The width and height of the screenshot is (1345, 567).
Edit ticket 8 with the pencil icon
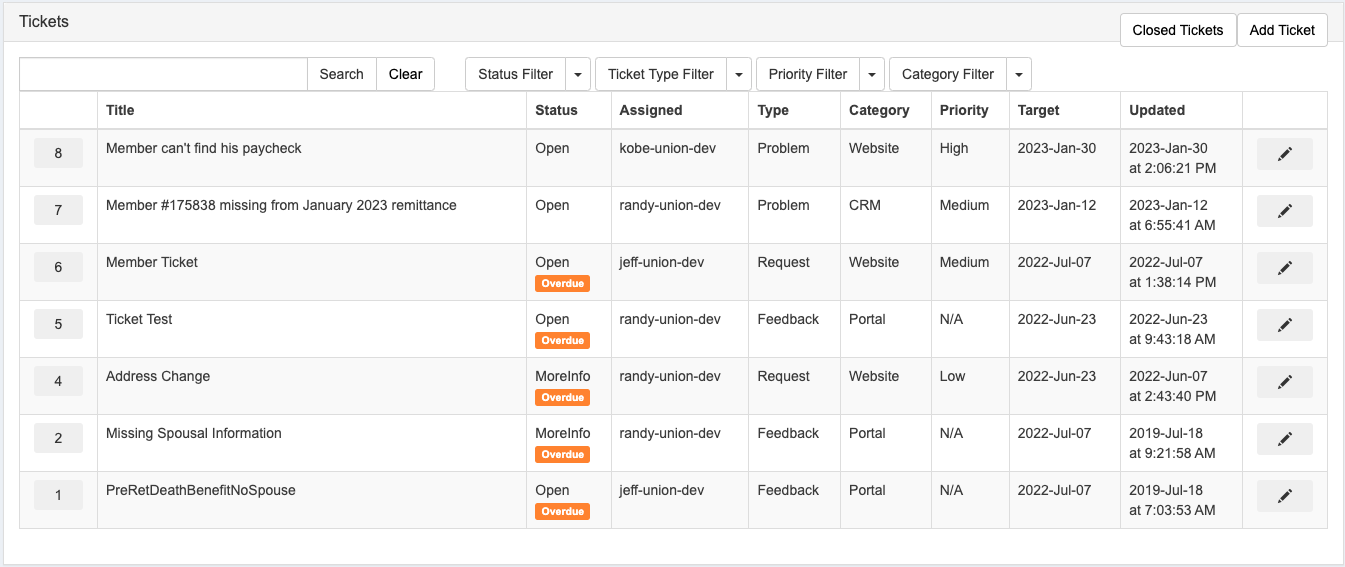click(1284, 154)
